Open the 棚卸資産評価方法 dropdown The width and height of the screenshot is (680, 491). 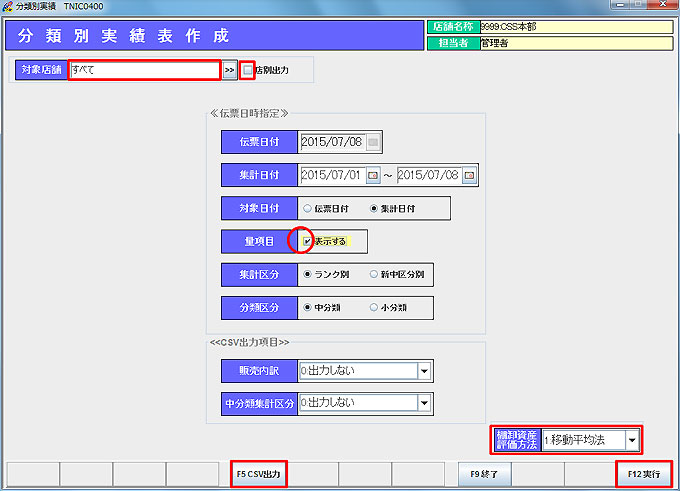pyautogui.click(x=632, y=440)
